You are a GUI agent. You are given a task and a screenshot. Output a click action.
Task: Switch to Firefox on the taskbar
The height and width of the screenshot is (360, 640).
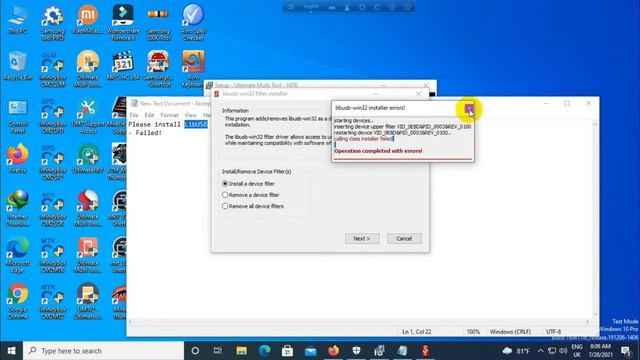pos(333,351)
